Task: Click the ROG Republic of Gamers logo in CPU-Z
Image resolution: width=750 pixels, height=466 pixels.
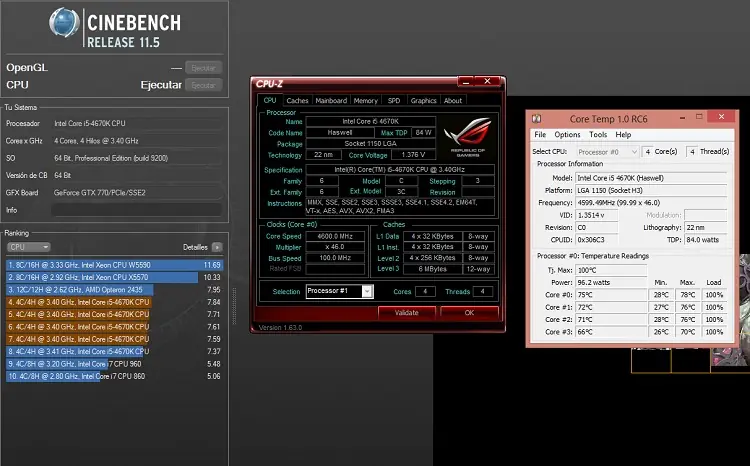Action: [467, 136]
